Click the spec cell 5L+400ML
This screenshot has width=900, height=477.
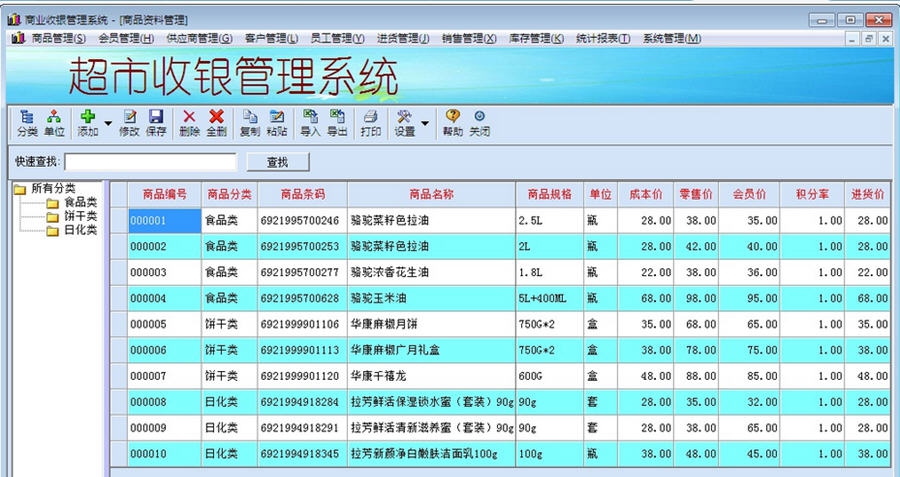pyautogui.click(x=550, y=298)
